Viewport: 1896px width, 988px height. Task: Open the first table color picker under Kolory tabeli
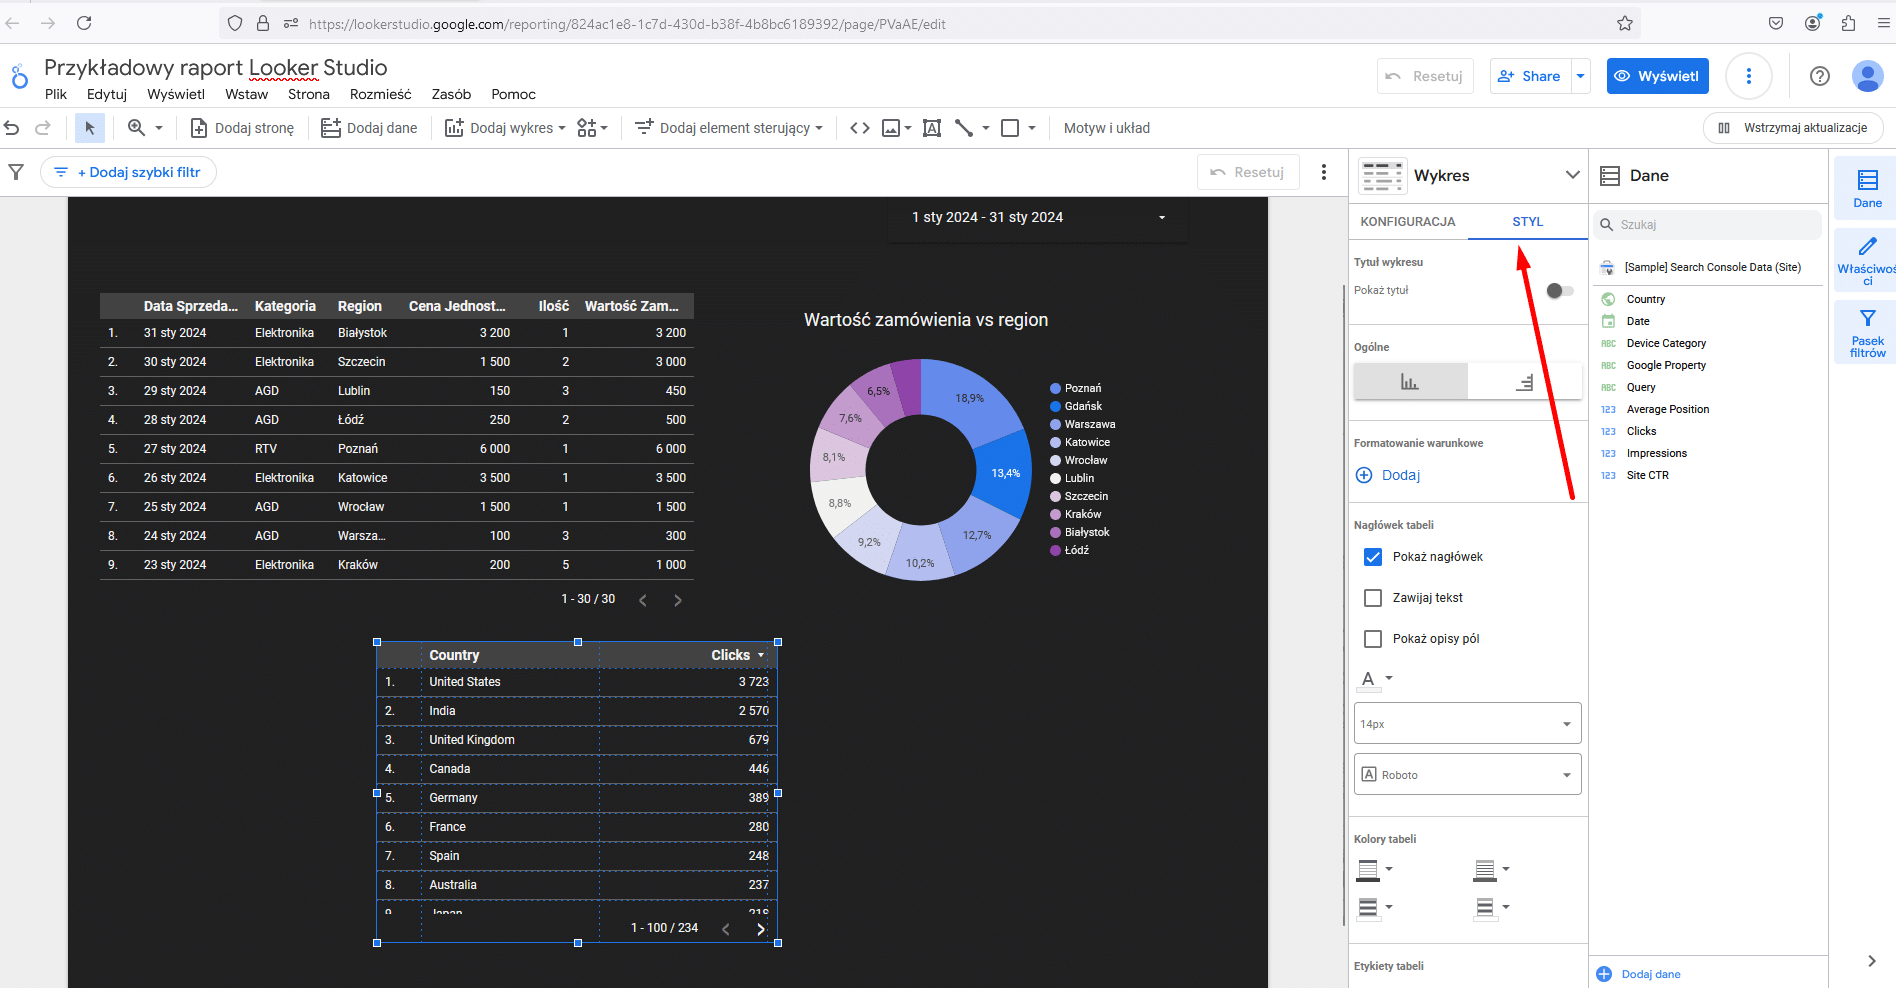(x=1374, y=870)
